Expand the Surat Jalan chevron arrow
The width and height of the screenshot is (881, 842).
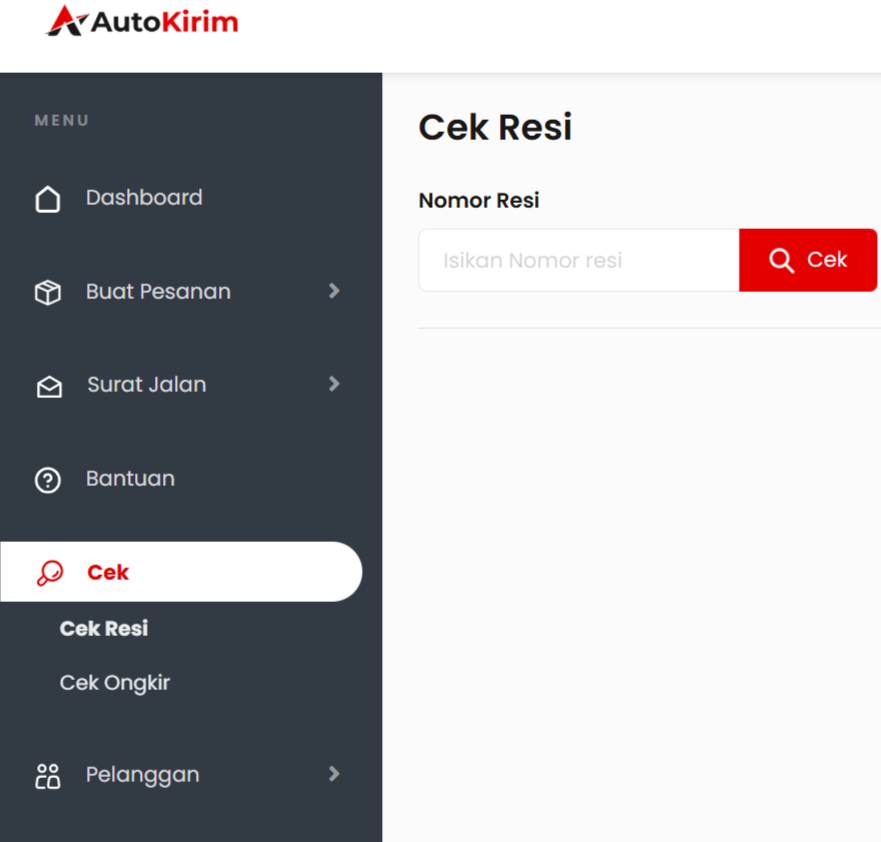[334, 384]
